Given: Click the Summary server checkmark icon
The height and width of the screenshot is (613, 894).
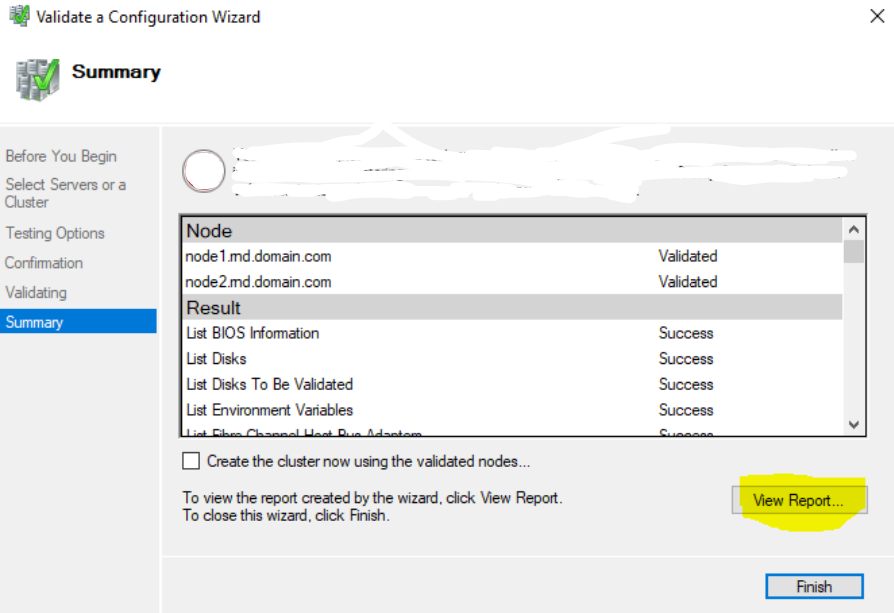Looking at the screenshot, I should (38, 79).
